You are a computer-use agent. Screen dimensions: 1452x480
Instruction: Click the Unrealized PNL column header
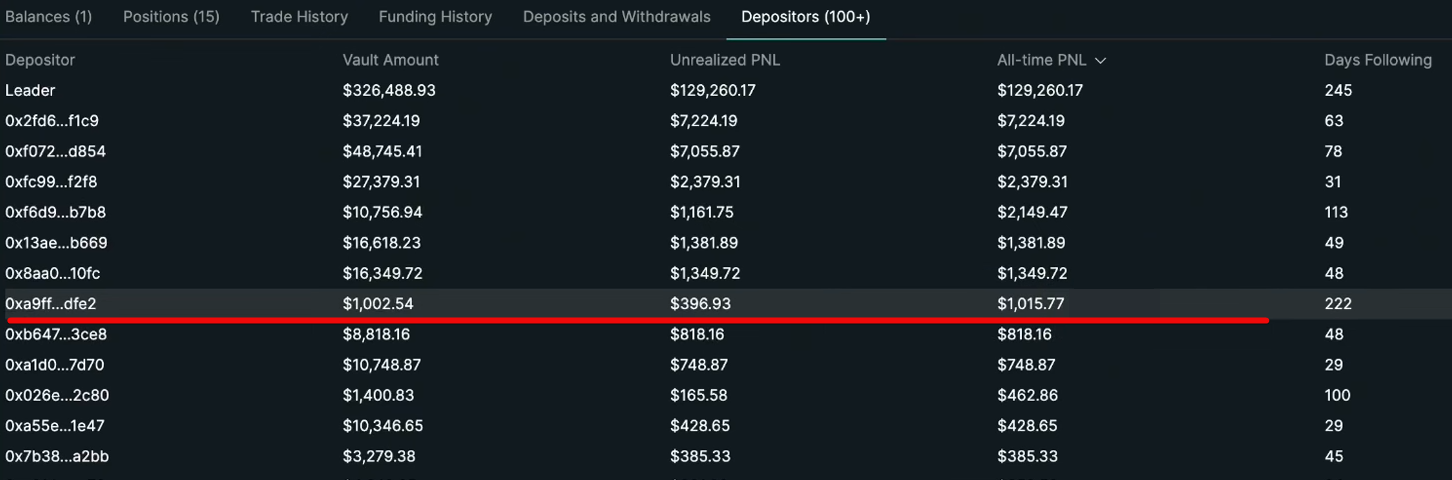coord(724,60)
